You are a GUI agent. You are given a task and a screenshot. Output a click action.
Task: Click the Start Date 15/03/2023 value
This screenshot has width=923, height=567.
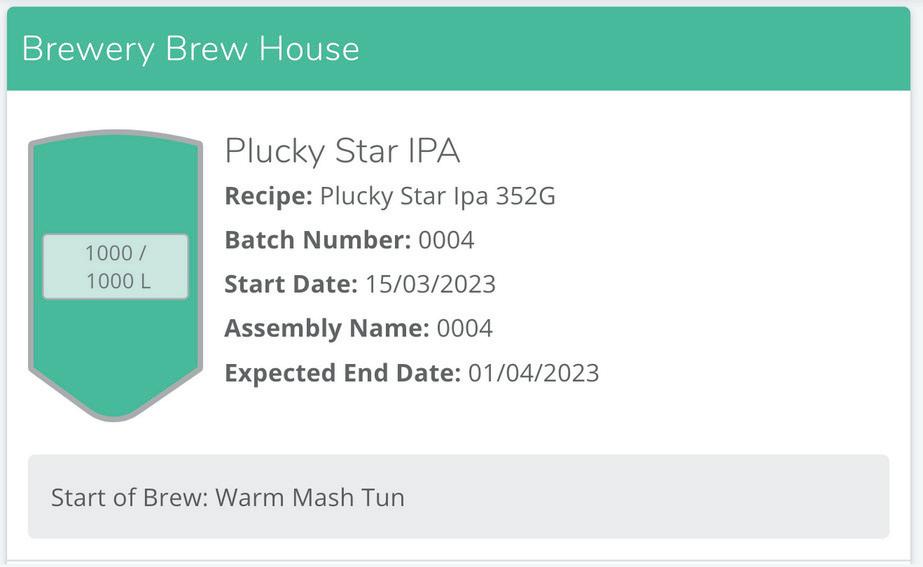pyautogui.click(x=430, y=284)
